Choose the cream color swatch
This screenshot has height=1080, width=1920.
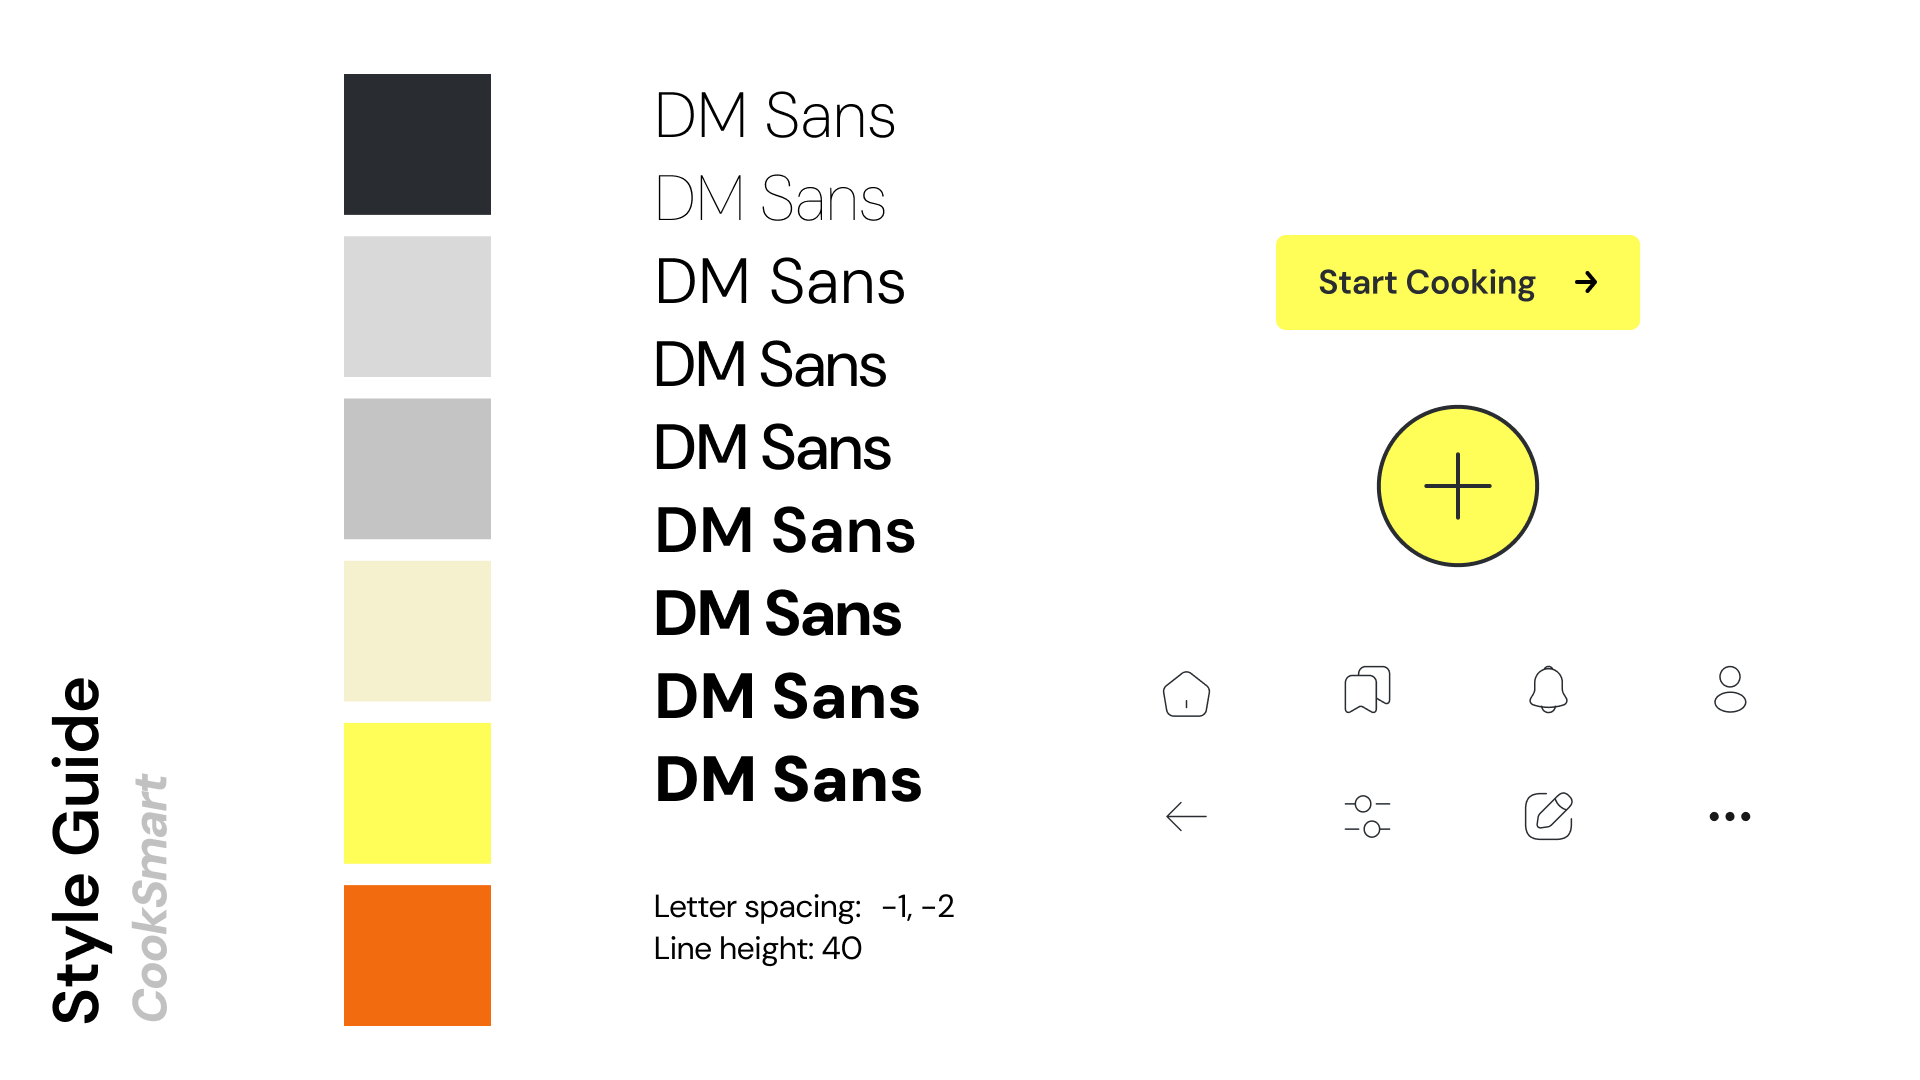(x=417, y=631)
